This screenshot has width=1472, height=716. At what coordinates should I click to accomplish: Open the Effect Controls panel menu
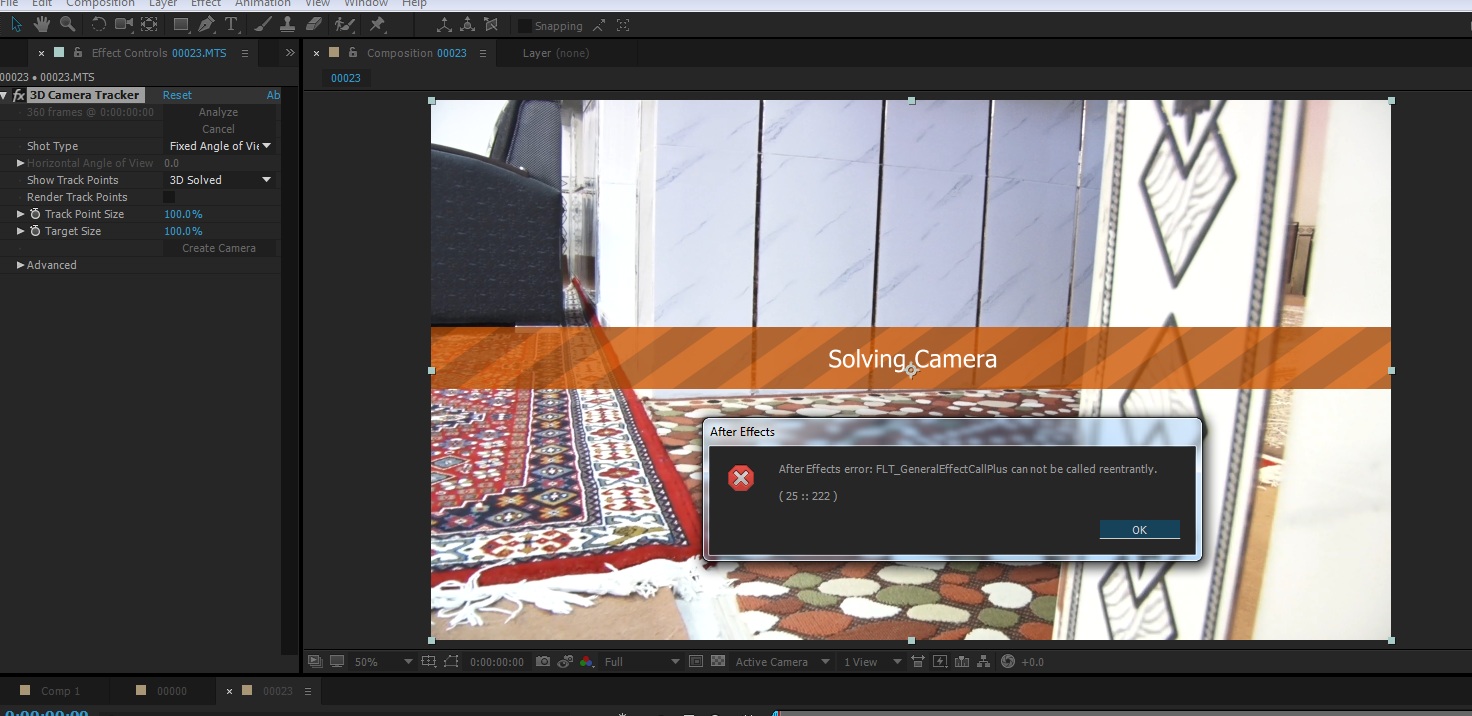point(245,53)
